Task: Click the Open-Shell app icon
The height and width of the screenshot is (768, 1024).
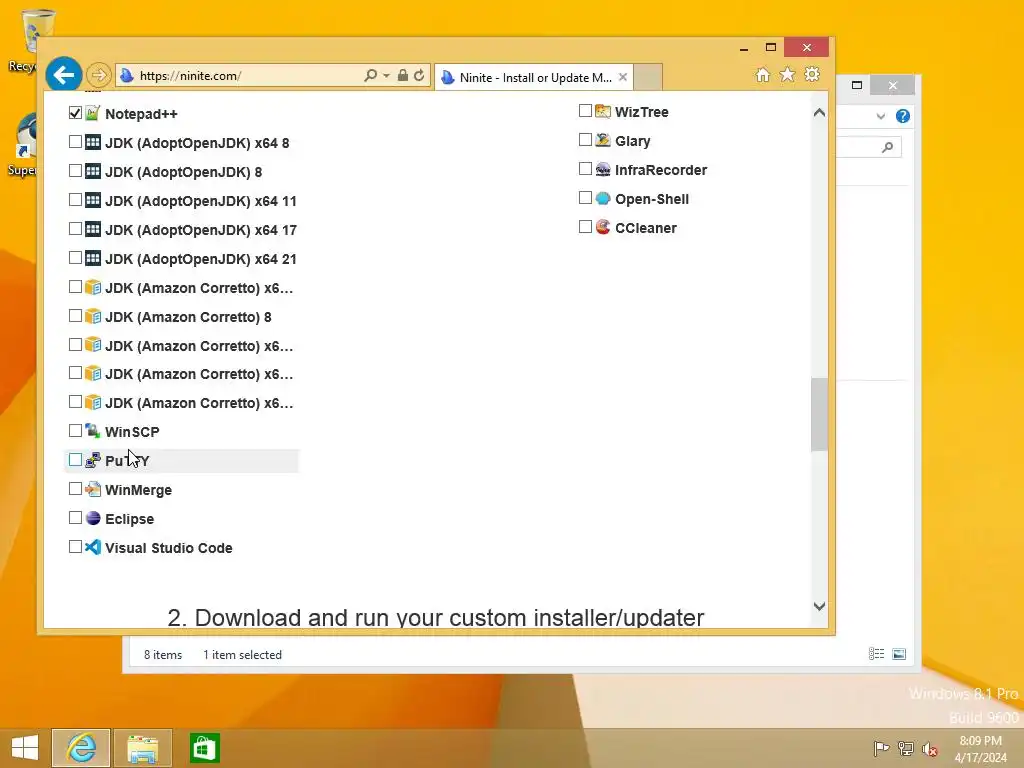Action: pyautogui.click(x=603, y=198)
